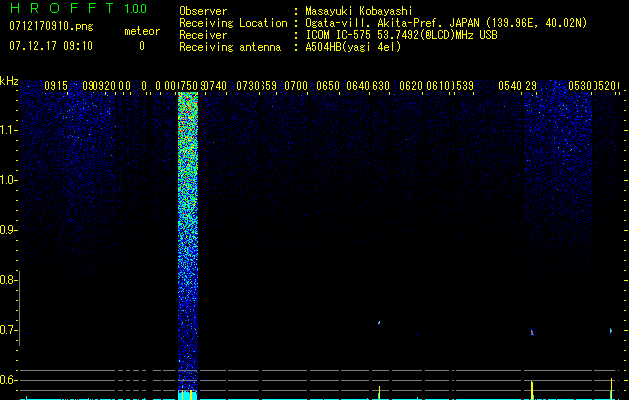This screenshot has height=400, width=629.
Task: Select the 0.9 frequency axis label
Action: tap(8, 230)
